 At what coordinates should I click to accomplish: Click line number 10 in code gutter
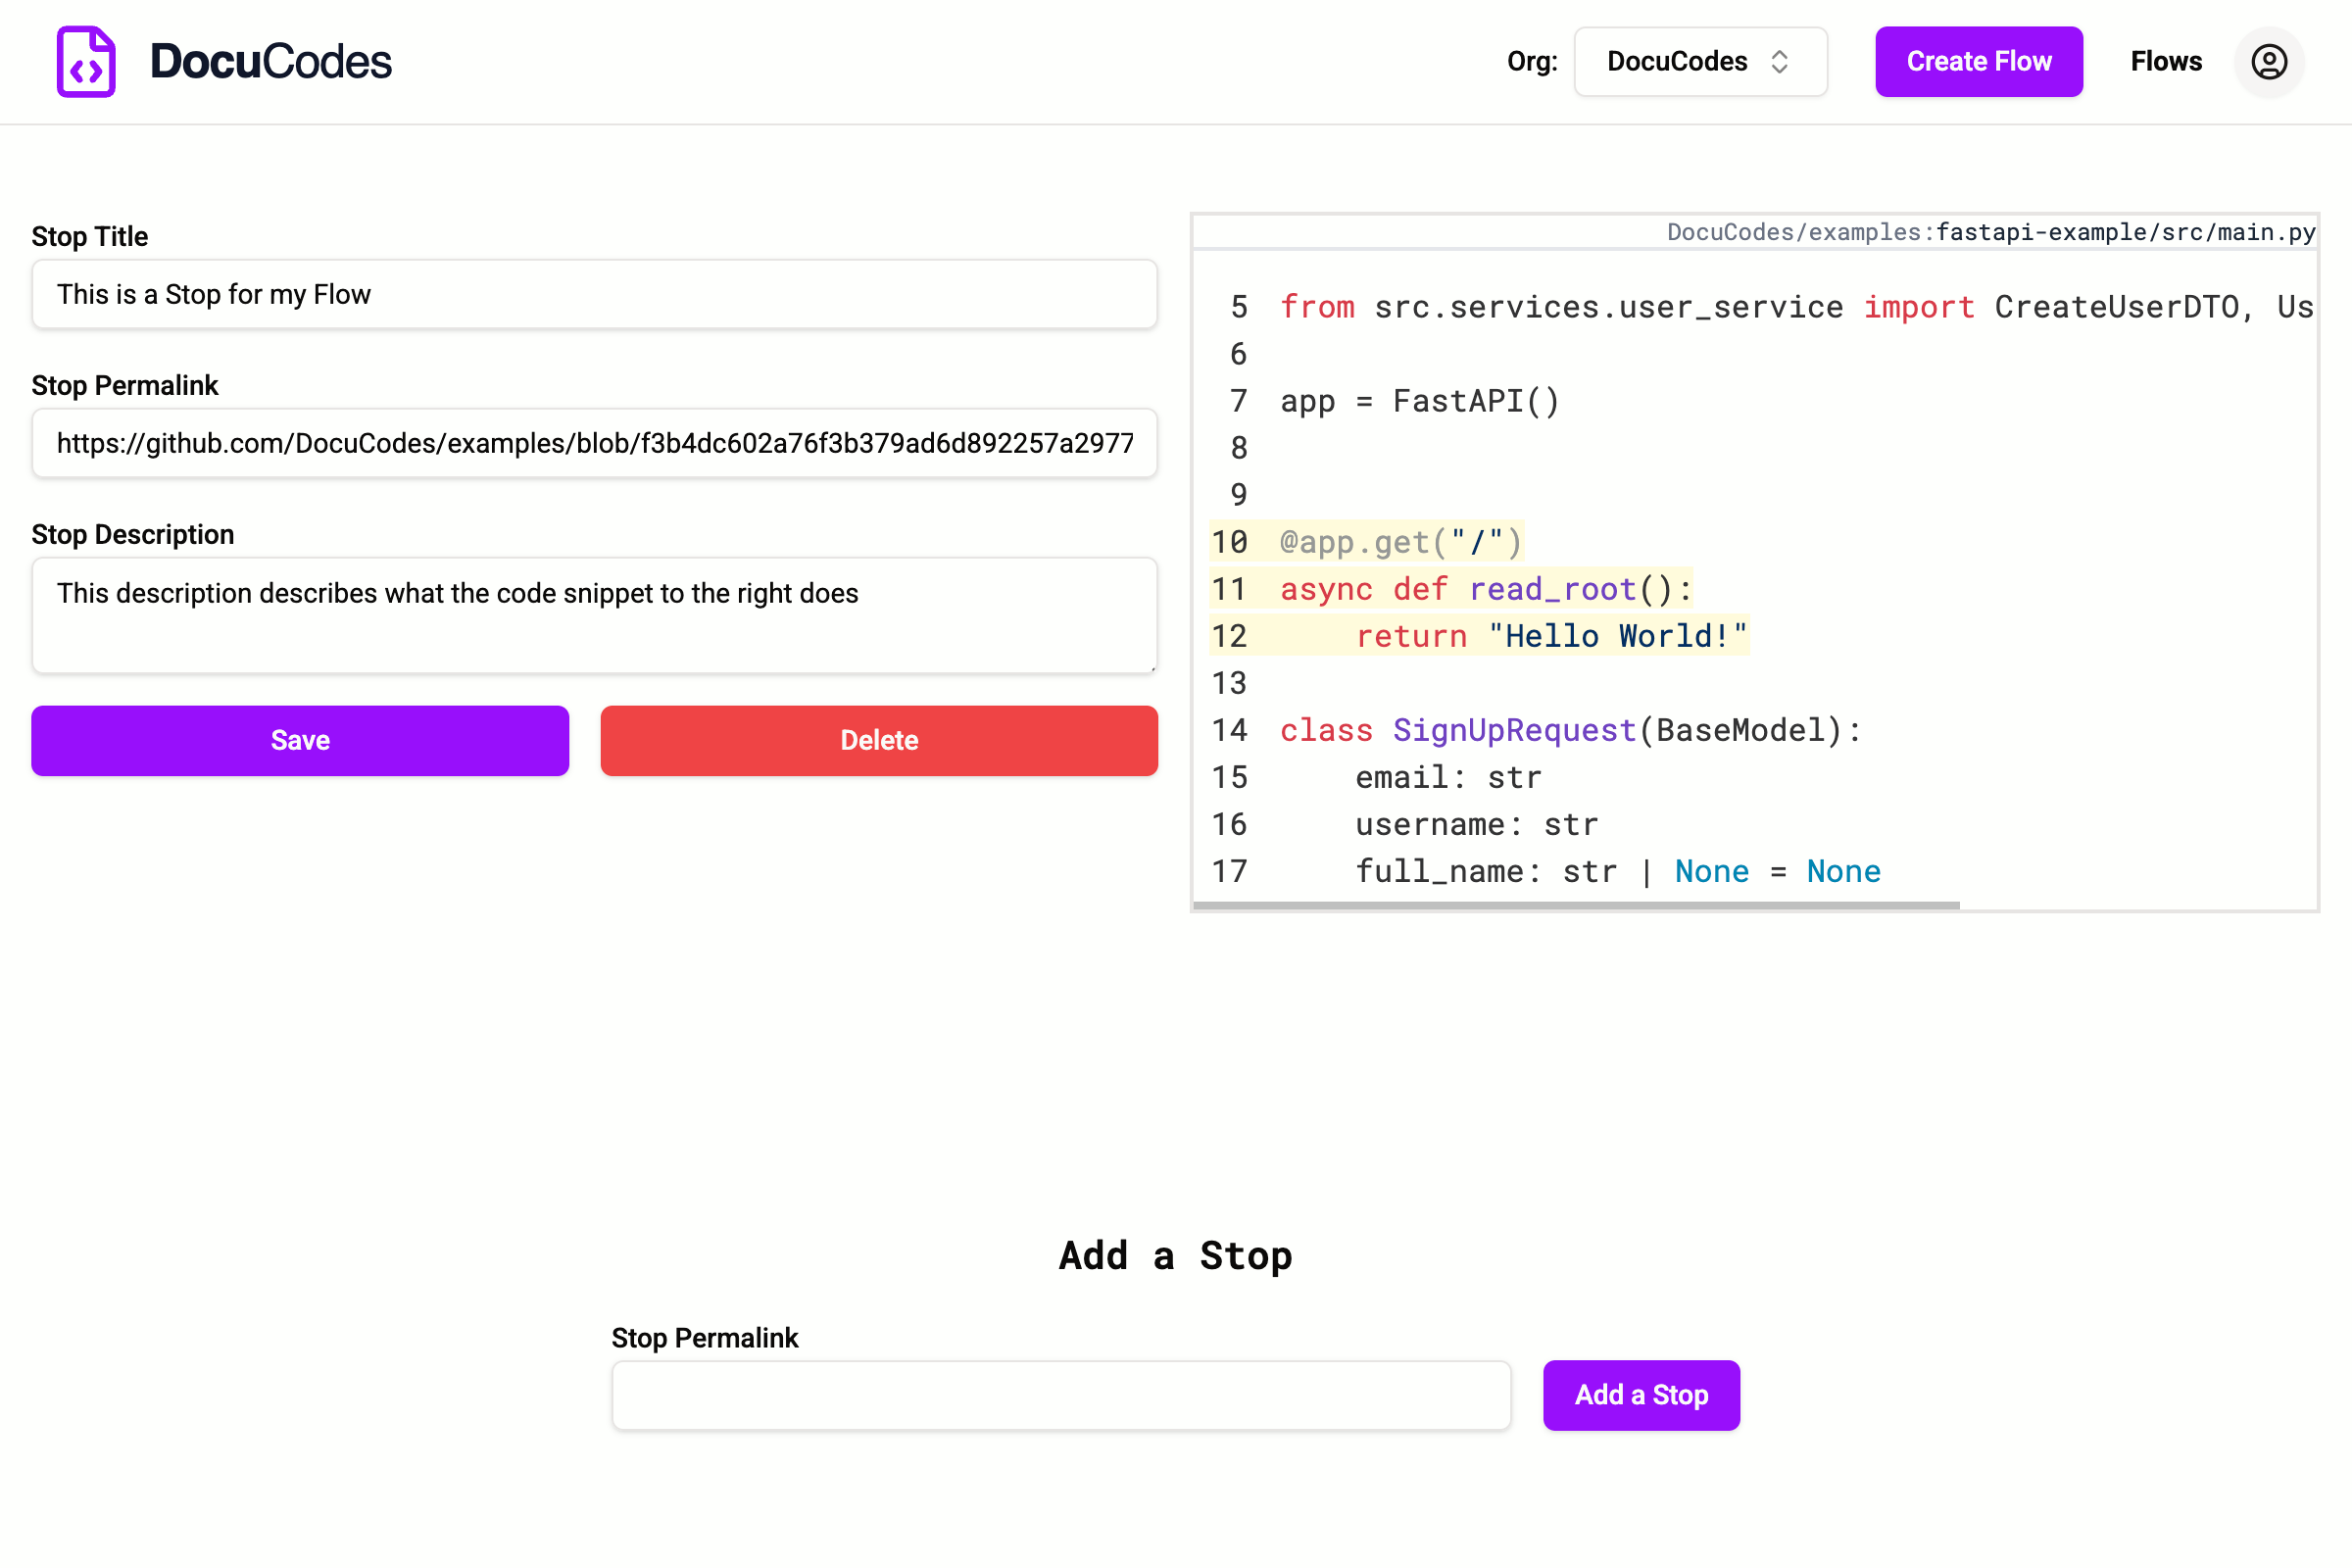[1229, 542]
